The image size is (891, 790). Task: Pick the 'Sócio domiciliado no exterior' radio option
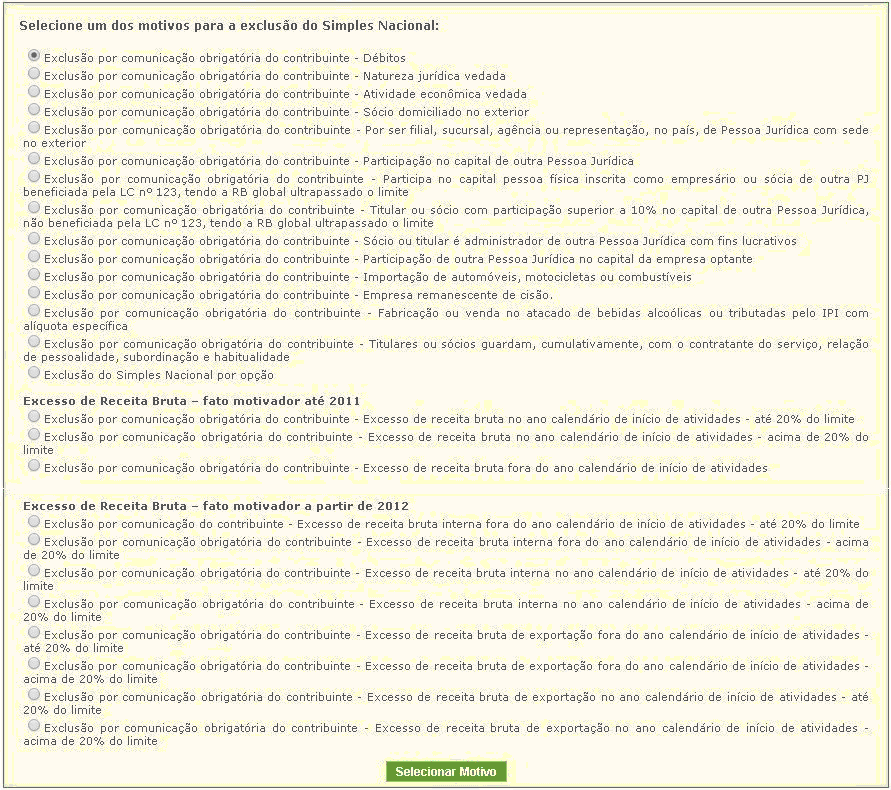[34, 109]
